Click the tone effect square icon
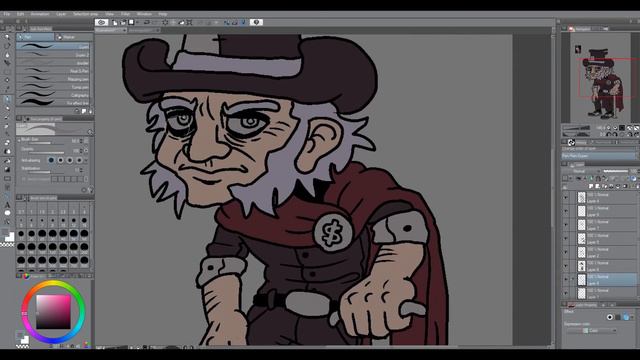 [618, 317]
